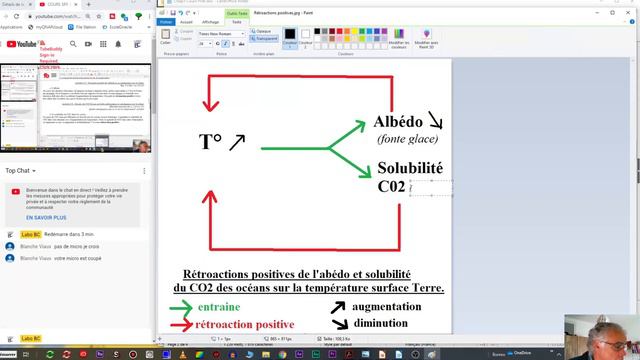Viewport: 640px width, 360px height.
Task: Select the Opaque background option
Action: pos(261,31)
